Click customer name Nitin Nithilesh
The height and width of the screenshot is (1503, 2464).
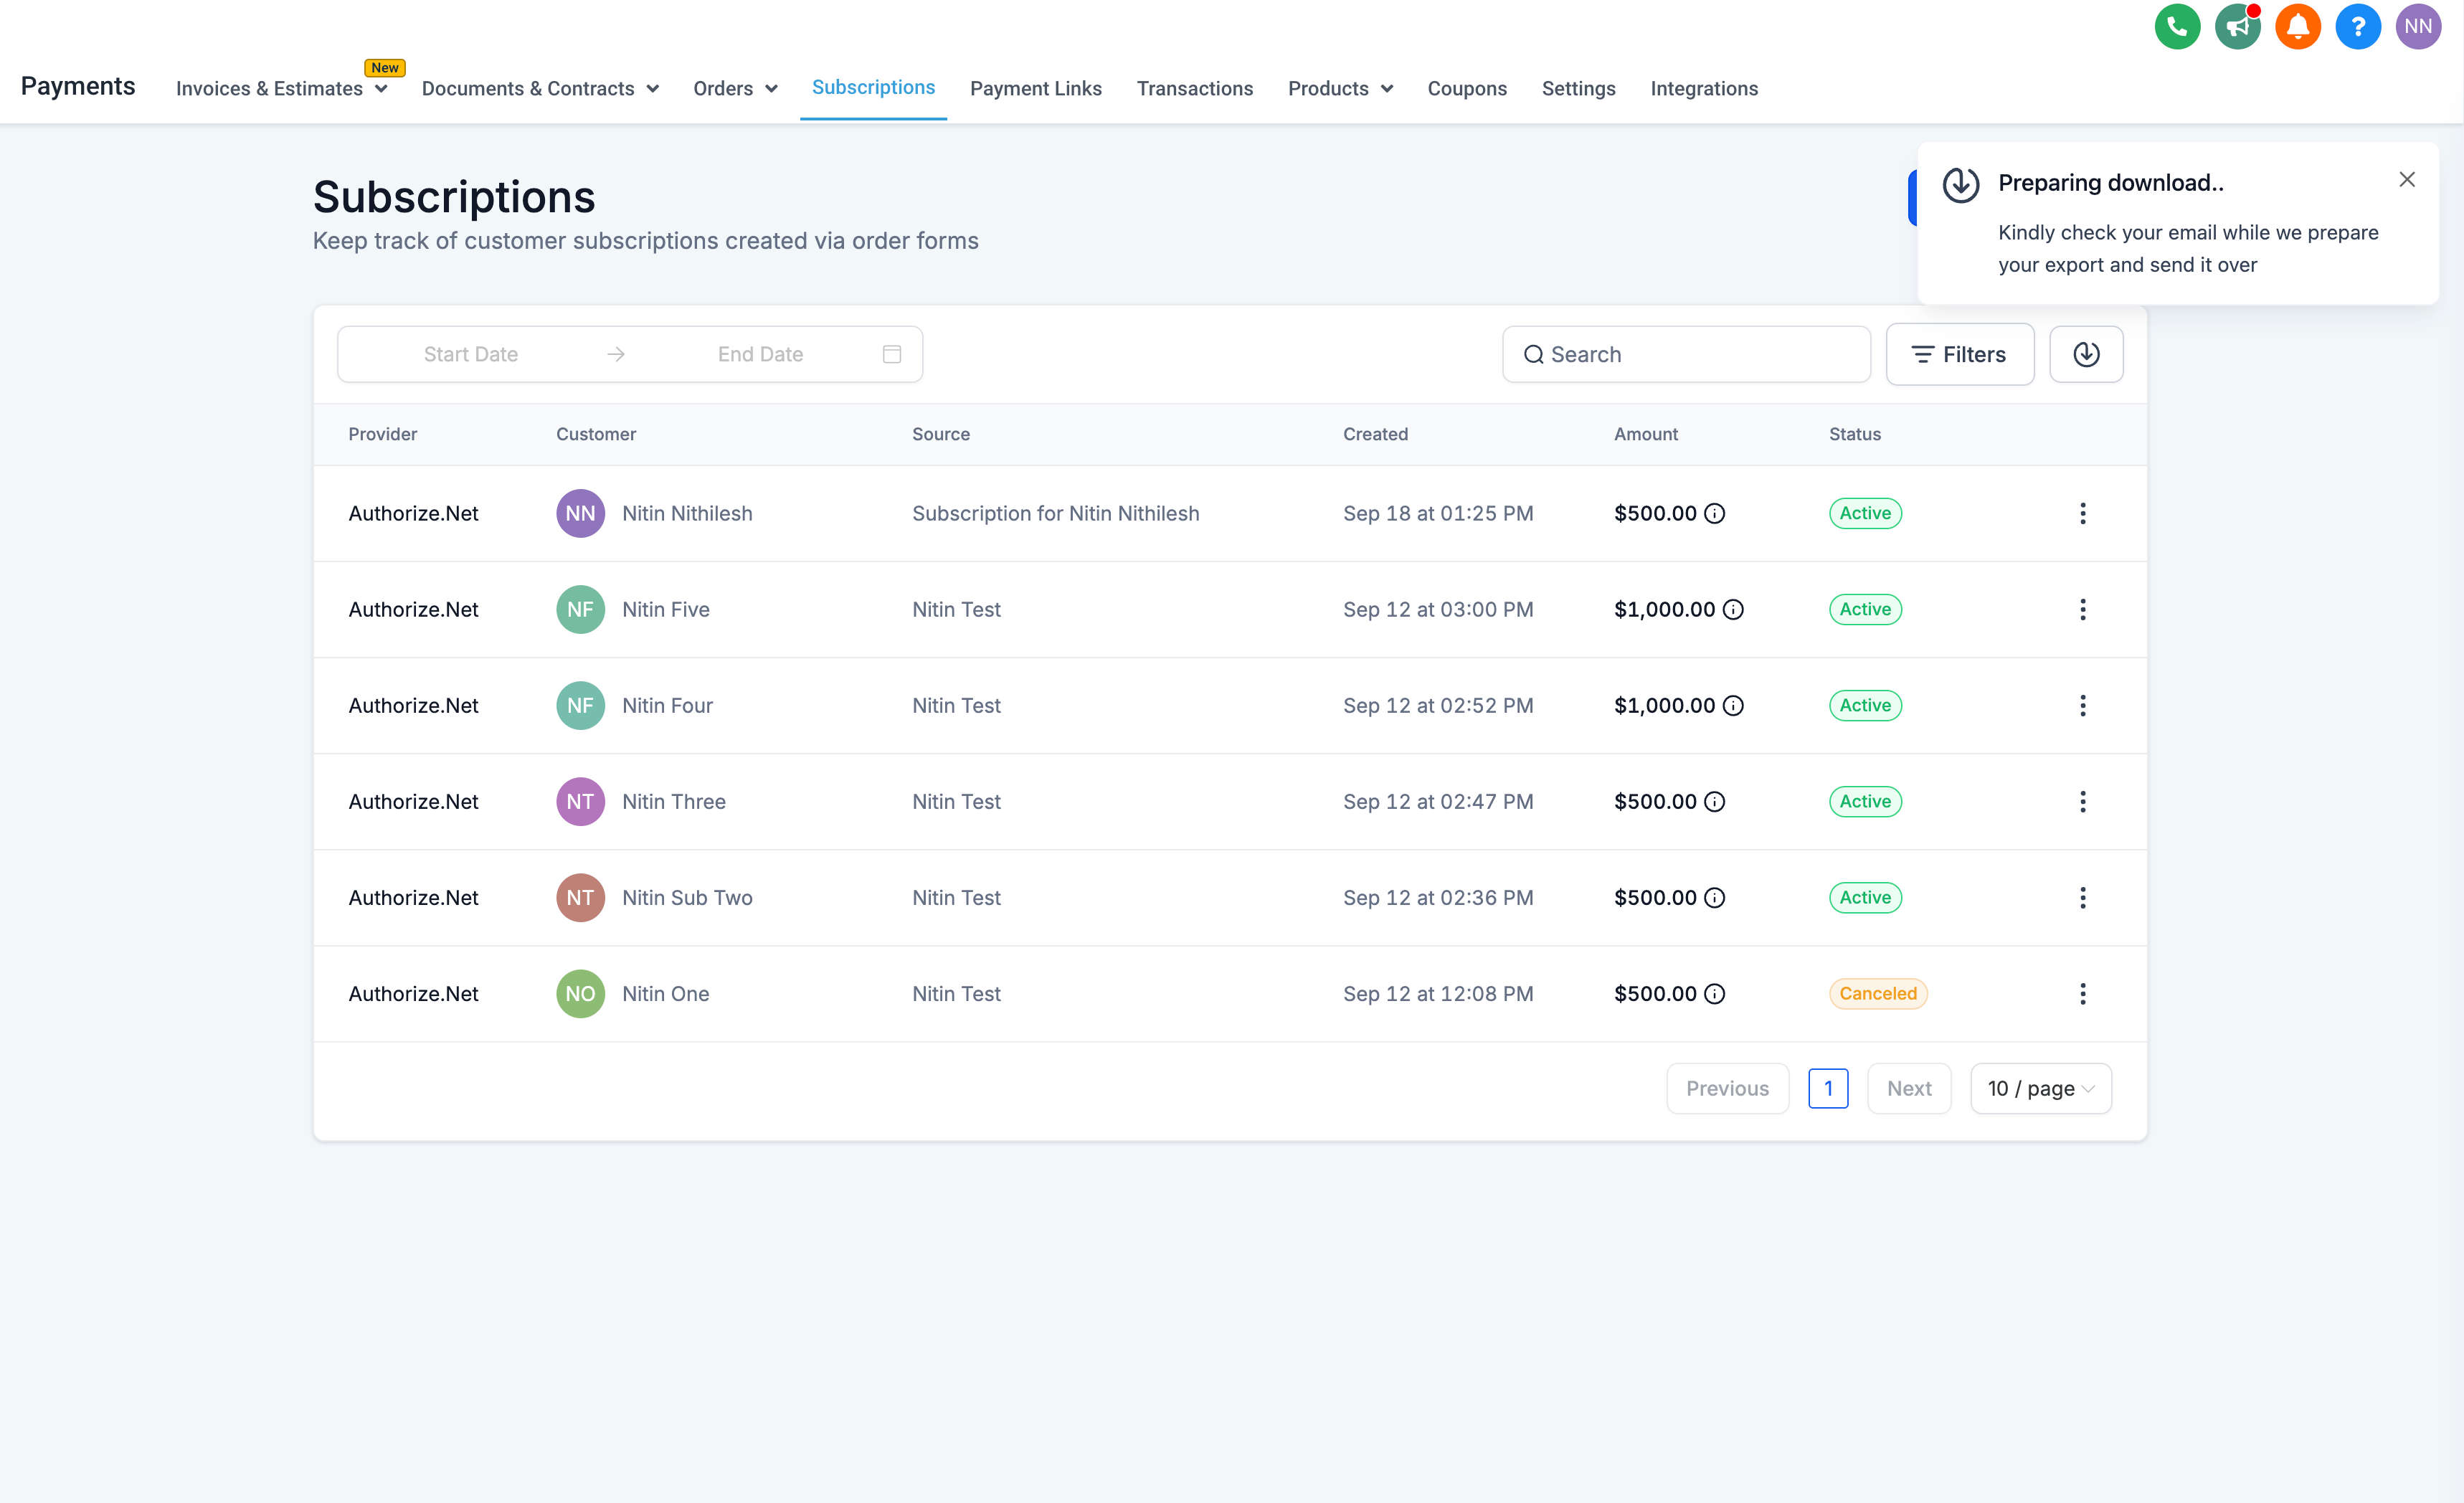pyautogui.click(x=687, y=514)
